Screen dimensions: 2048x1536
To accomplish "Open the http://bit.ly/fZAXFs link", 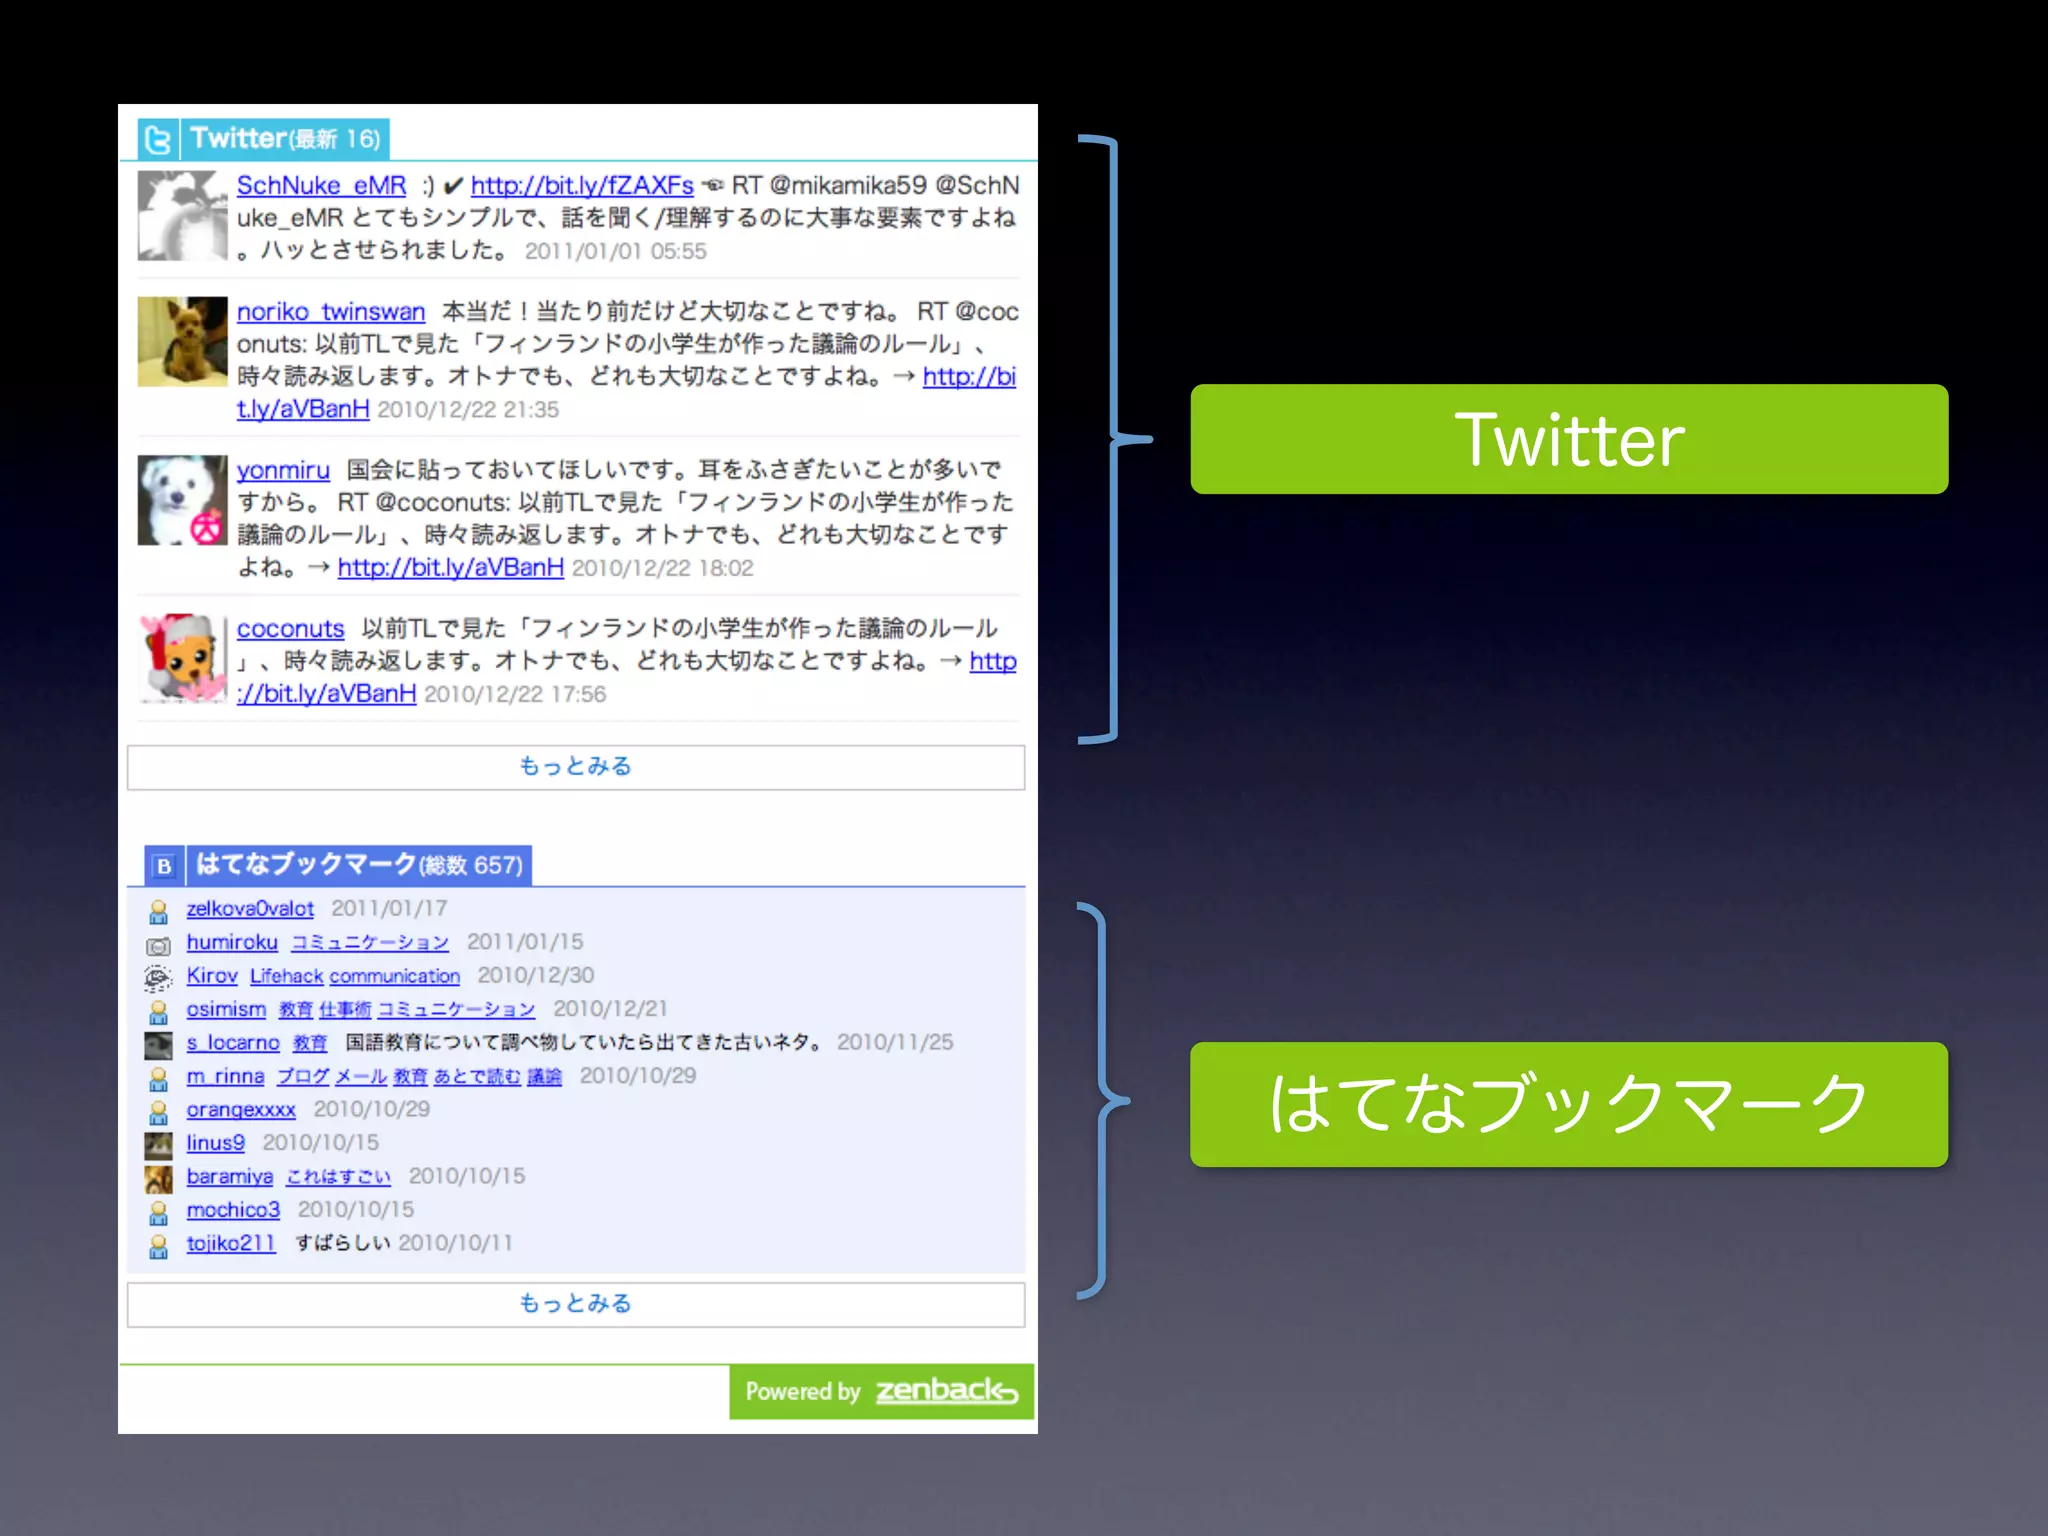I will coord(582,186).
